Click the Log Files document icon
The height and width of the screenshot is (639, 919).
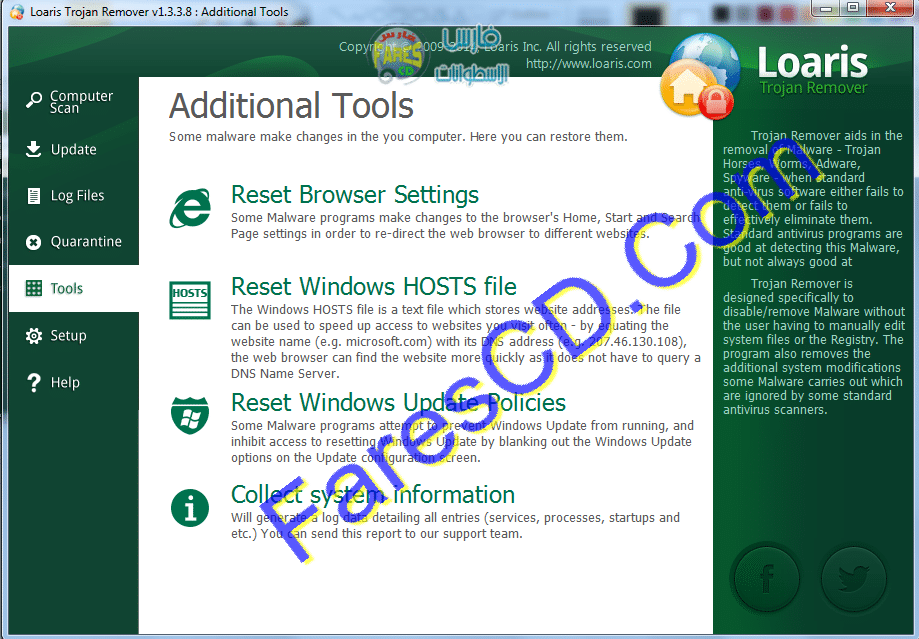(34, 195)
